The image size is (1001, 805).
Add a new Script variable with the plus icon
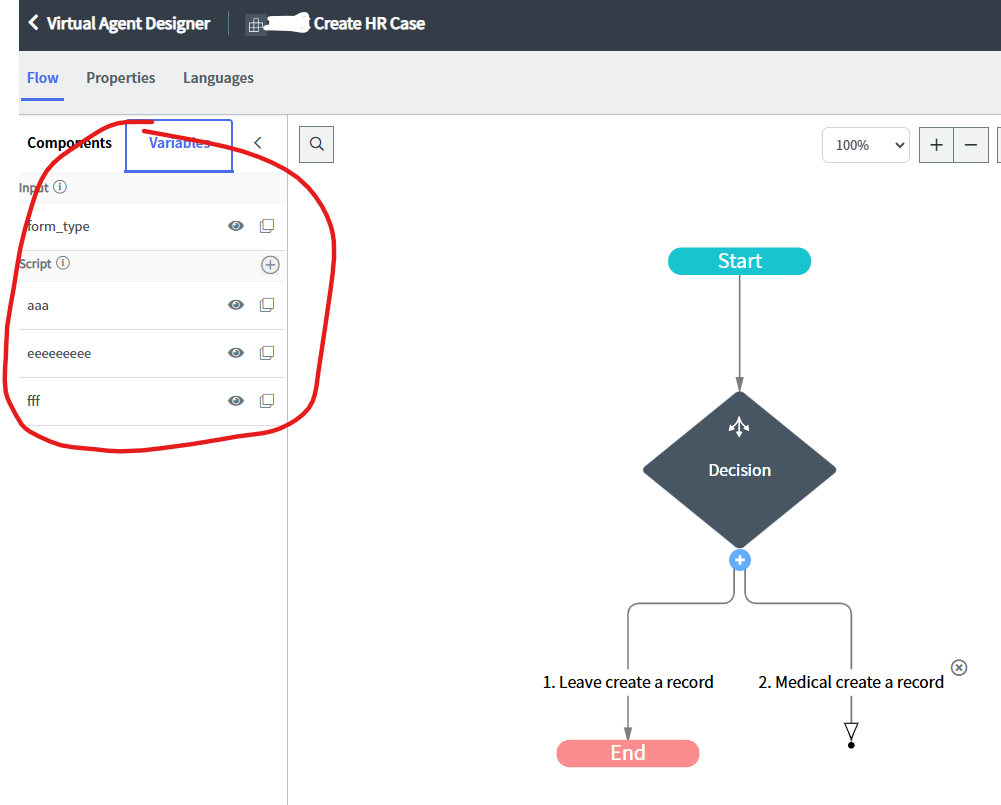[x=270, y=264]
